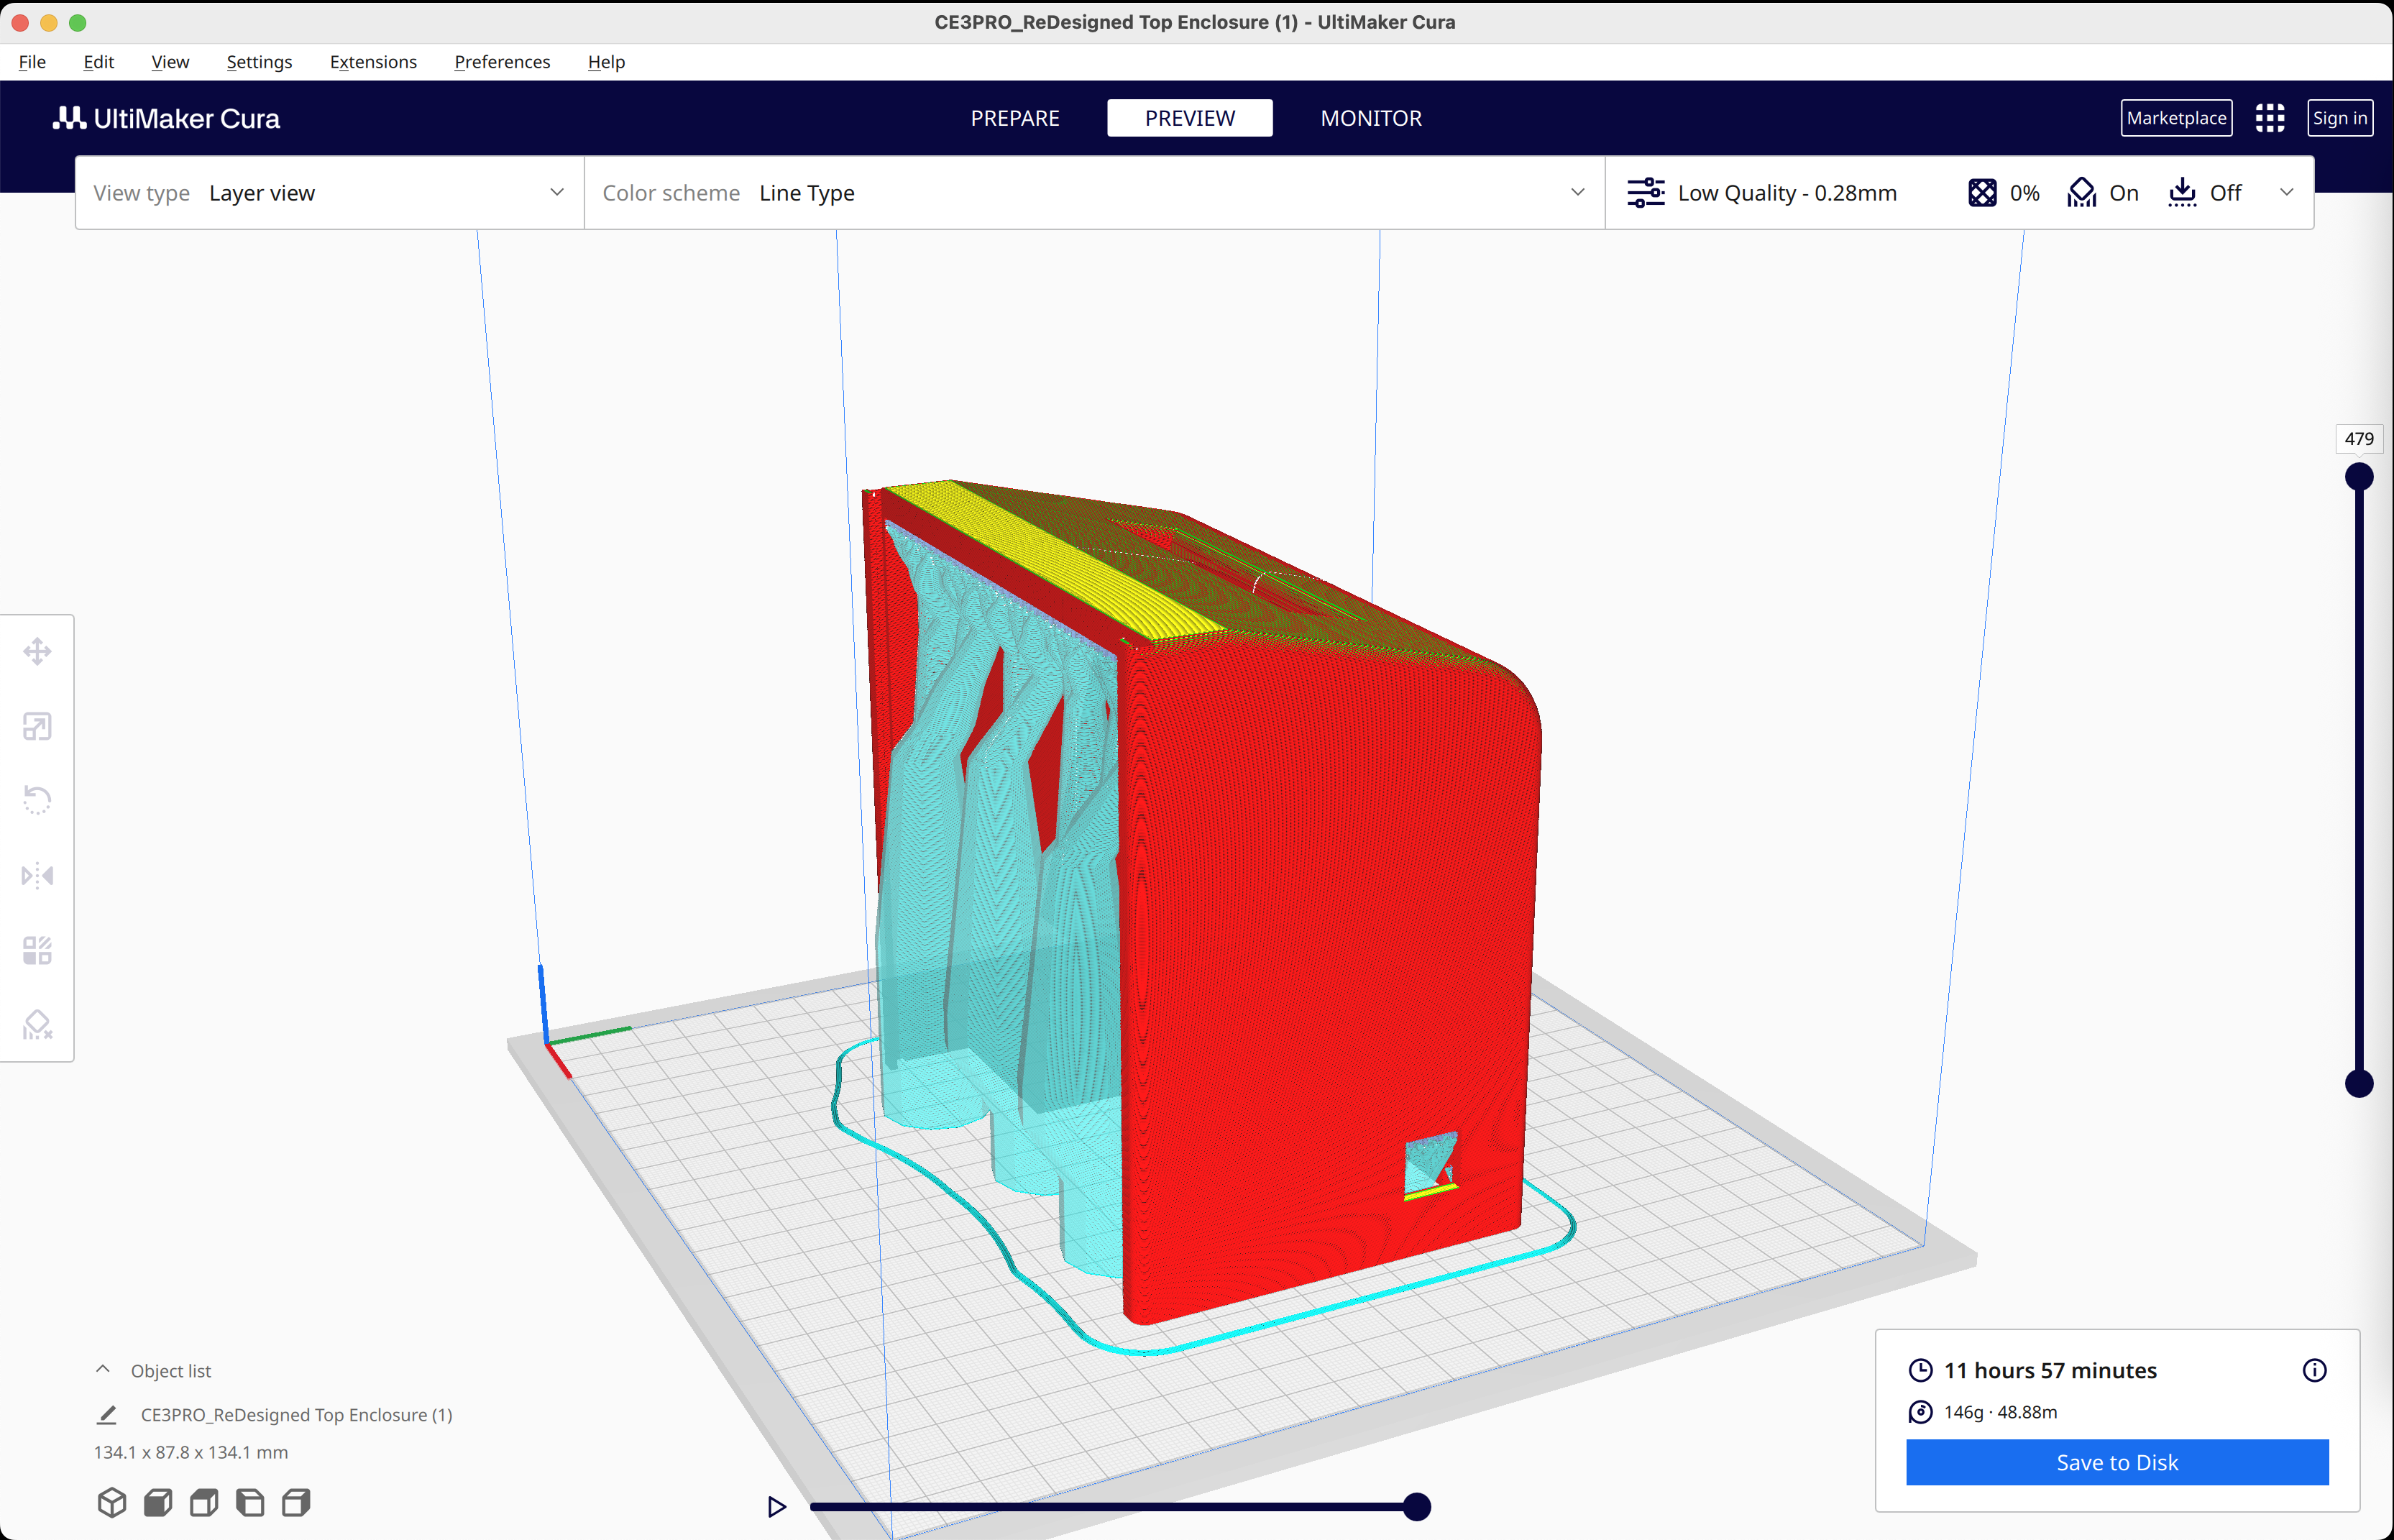Click the infill percentage icon

(1982, 193)
